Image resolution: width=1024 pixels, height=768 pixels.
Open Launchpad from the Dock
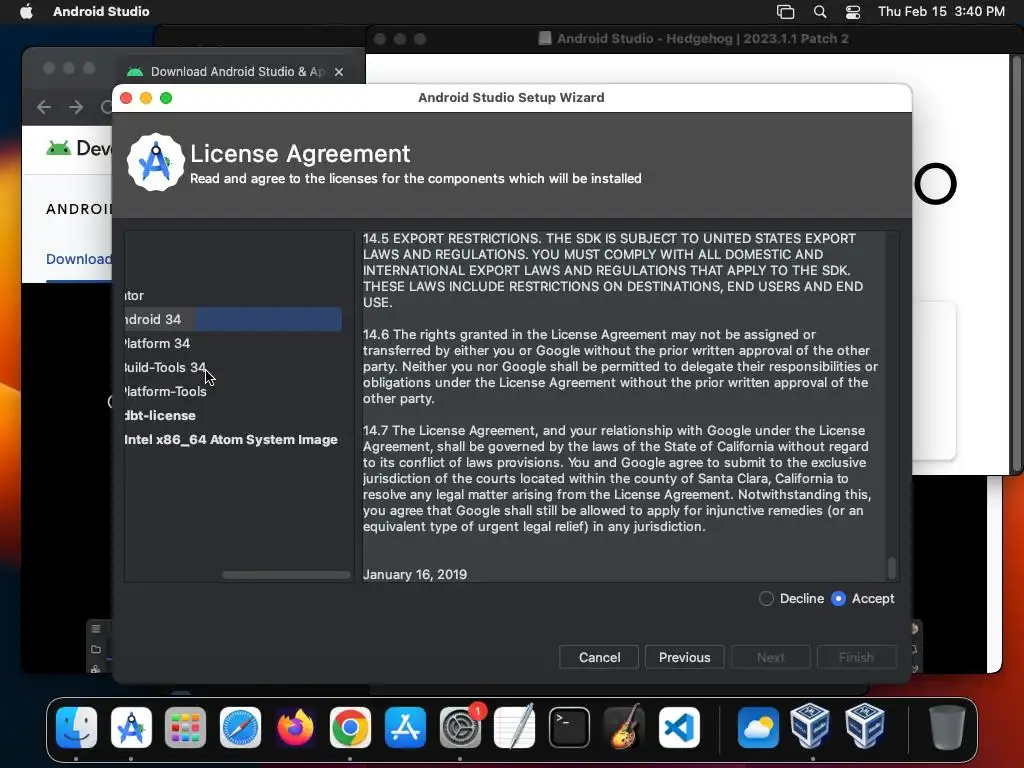click(x=185, y=727)
